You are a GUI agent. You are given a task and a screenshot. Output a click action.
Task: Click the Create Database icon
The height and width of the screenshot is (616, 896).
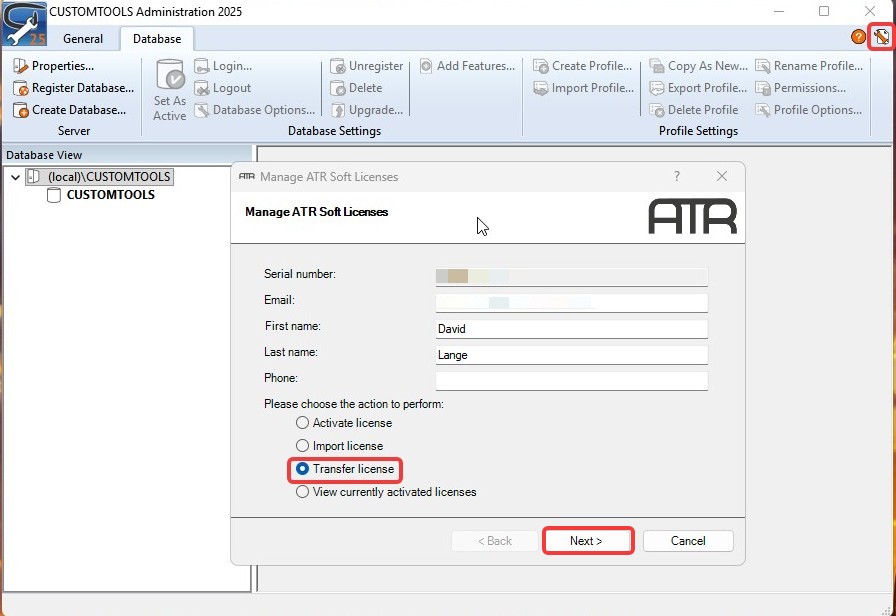tap(20, 110)
